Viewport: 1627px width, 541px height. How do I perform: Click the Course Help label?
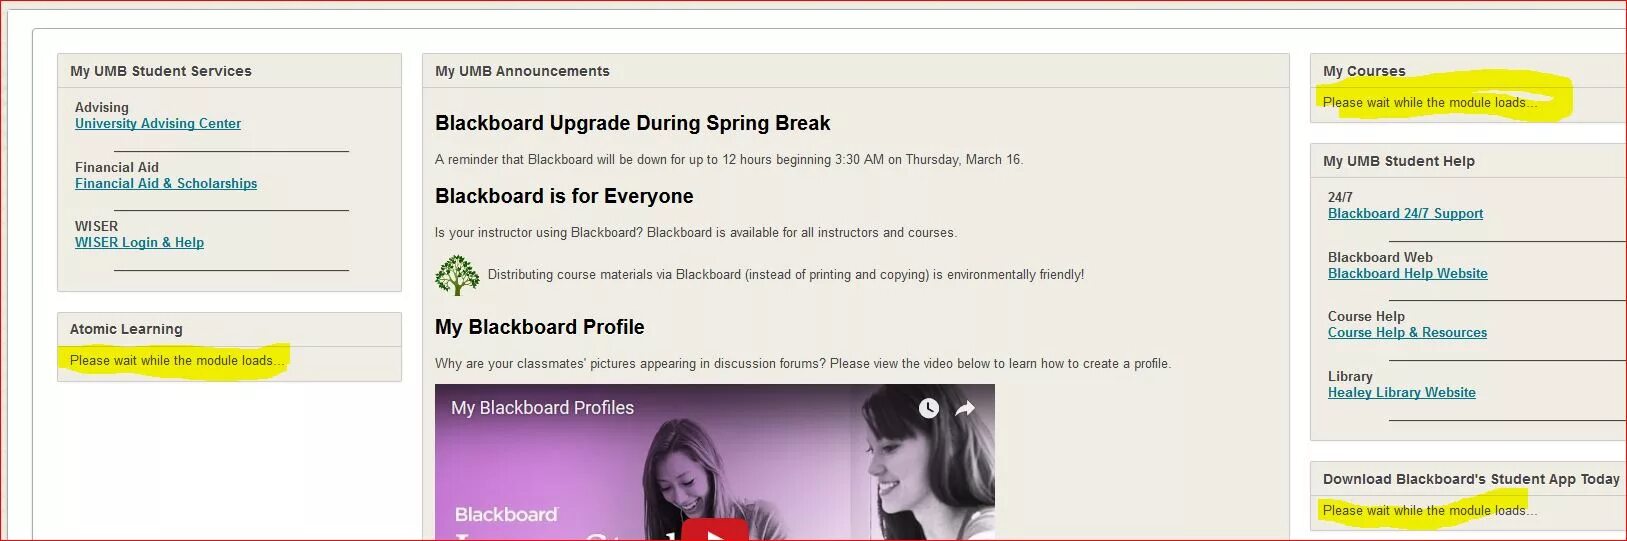pos(1366,316)
